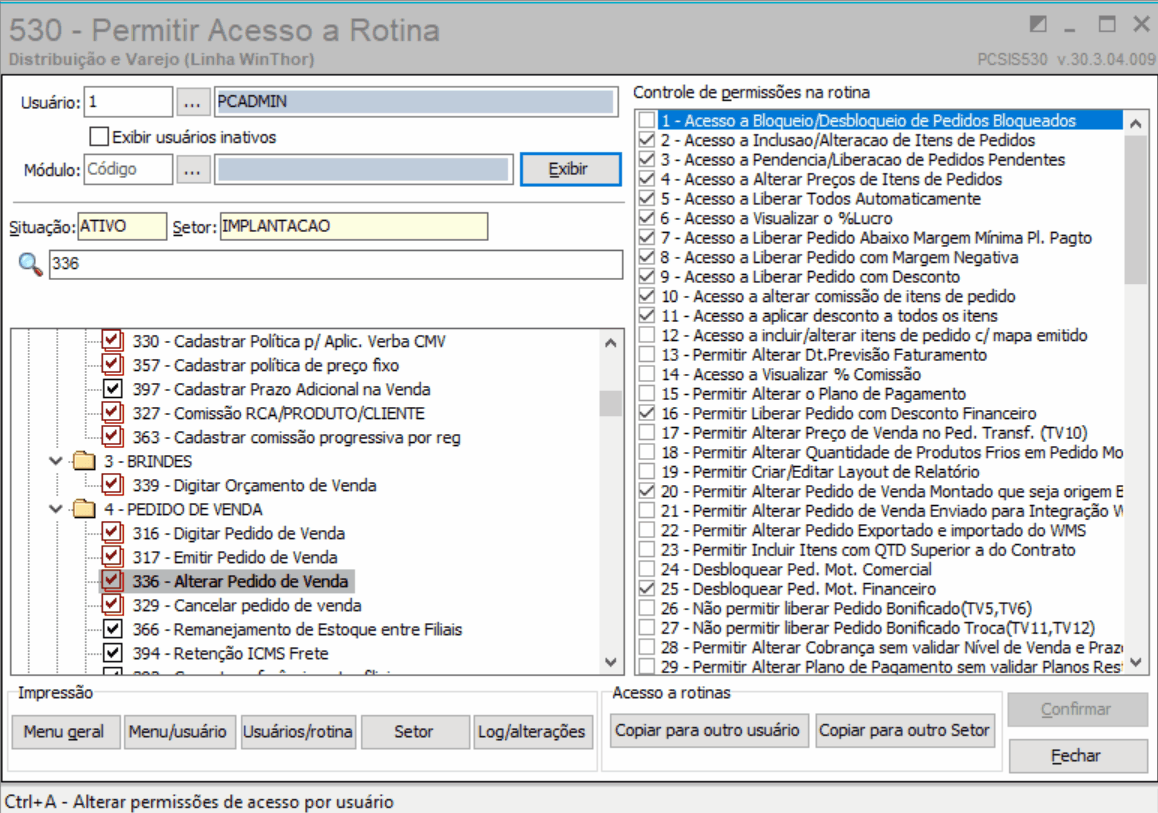
Task: Click the routine search field containing 336
Action: tap(336, 264)
